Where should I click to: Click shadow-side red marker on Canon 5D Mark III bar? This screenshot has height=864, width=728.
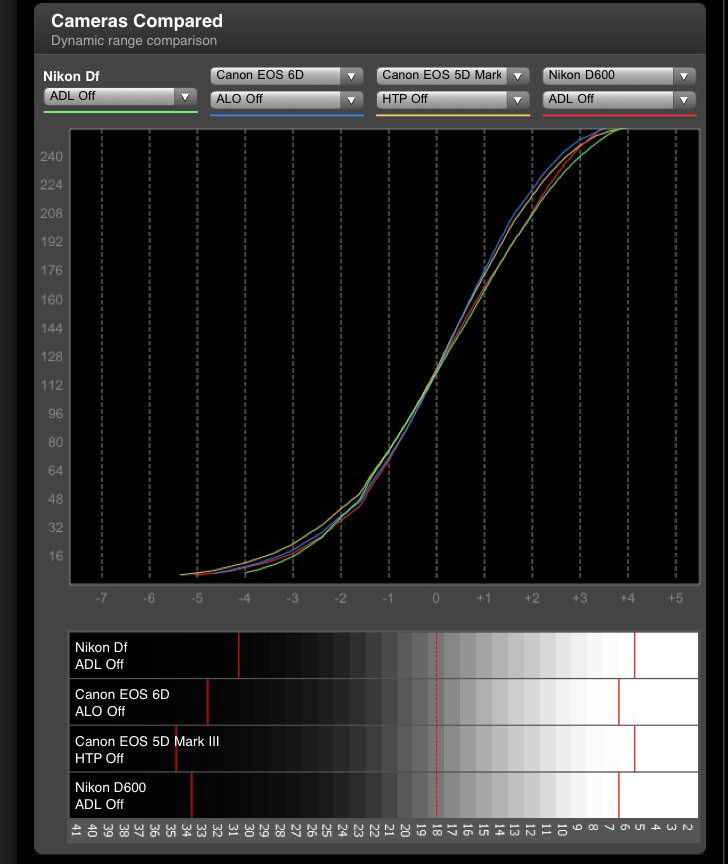176,749
